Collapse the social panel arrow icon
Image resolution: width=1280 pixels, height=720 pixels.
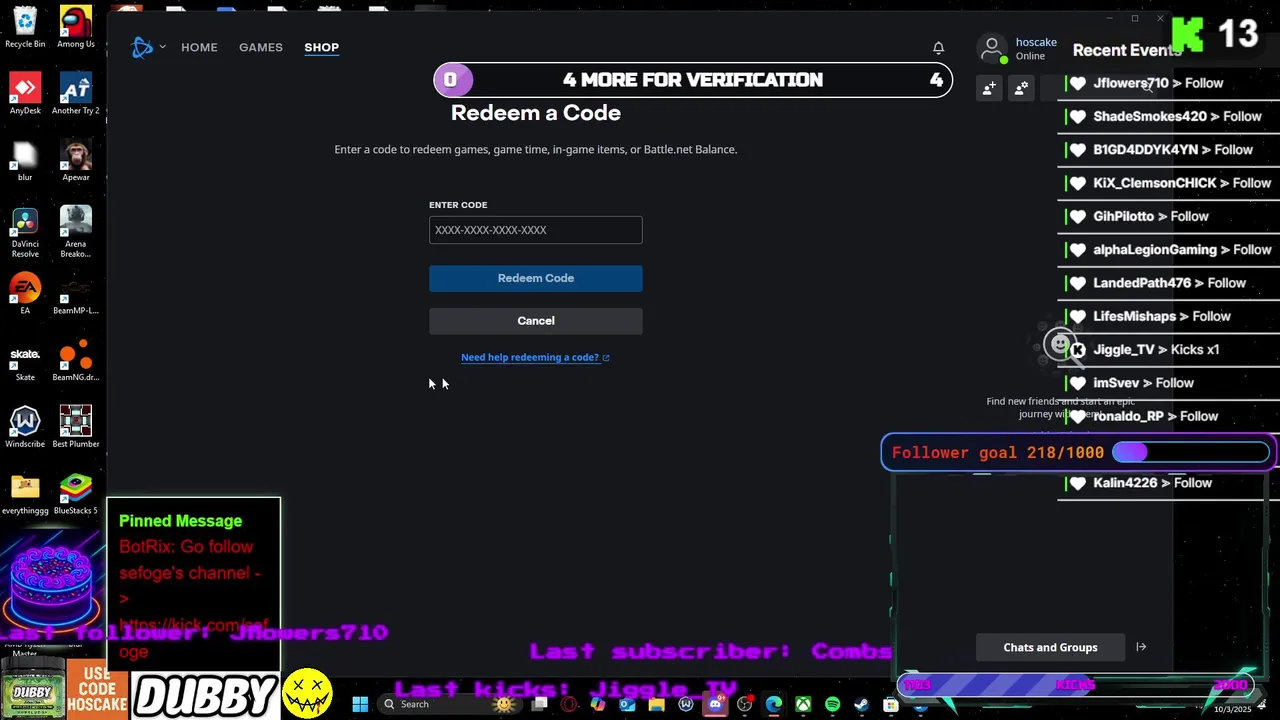click(1141, 647)
